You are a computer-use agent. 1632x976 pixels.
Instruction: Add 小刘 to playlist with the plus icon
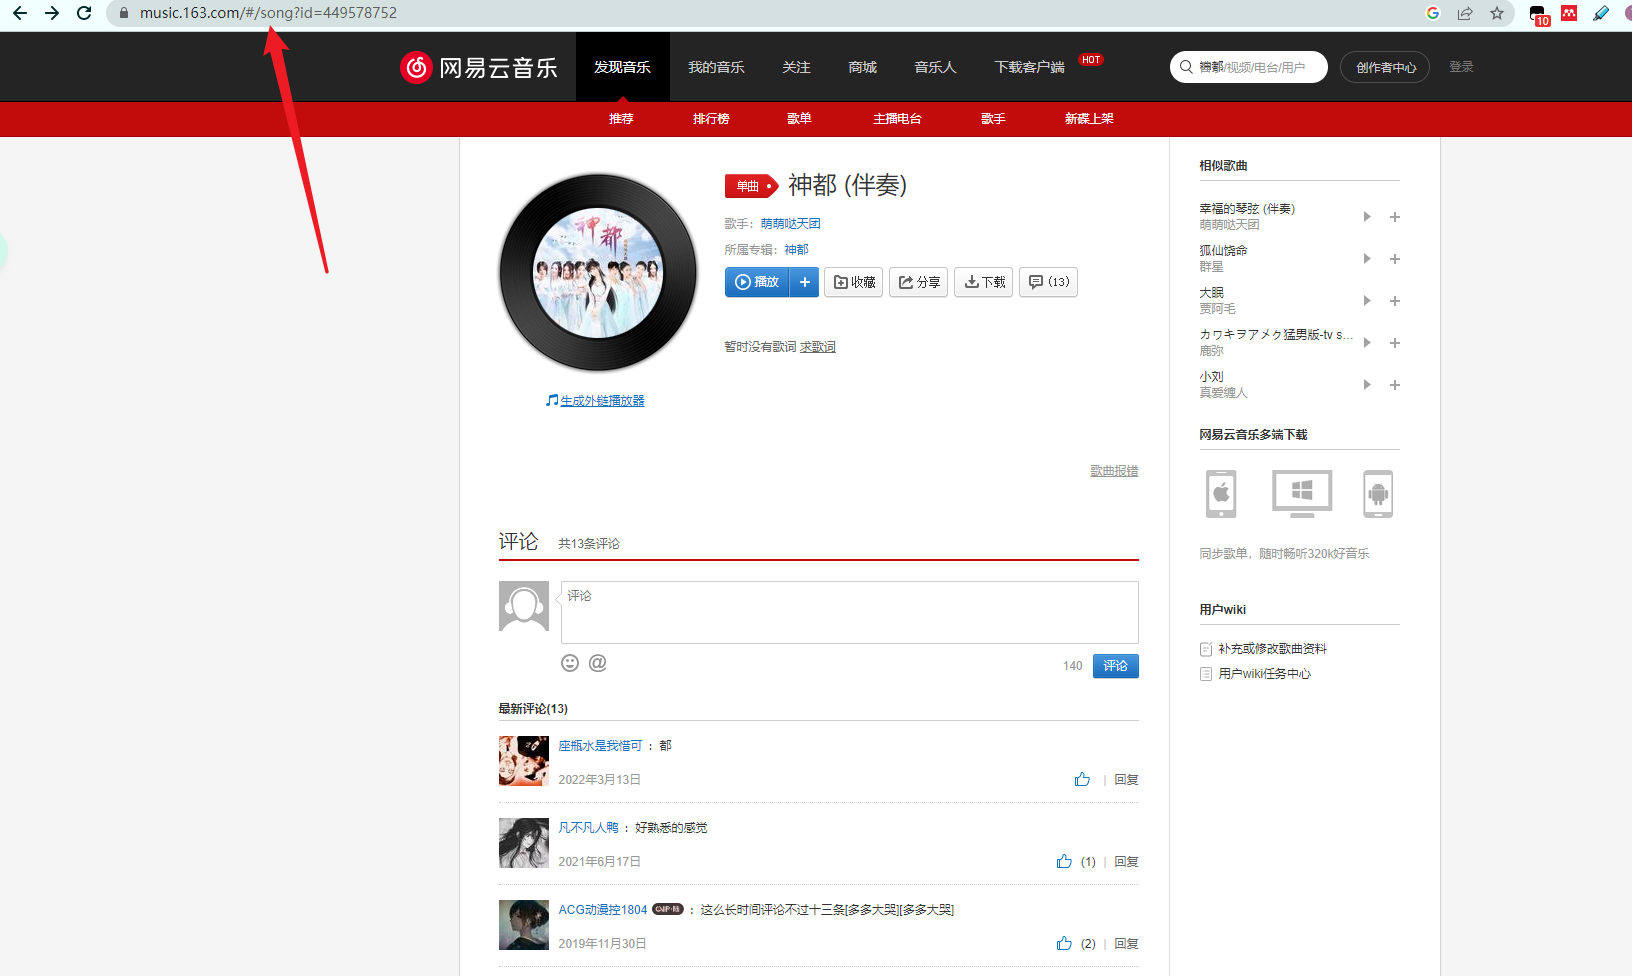1395,385
